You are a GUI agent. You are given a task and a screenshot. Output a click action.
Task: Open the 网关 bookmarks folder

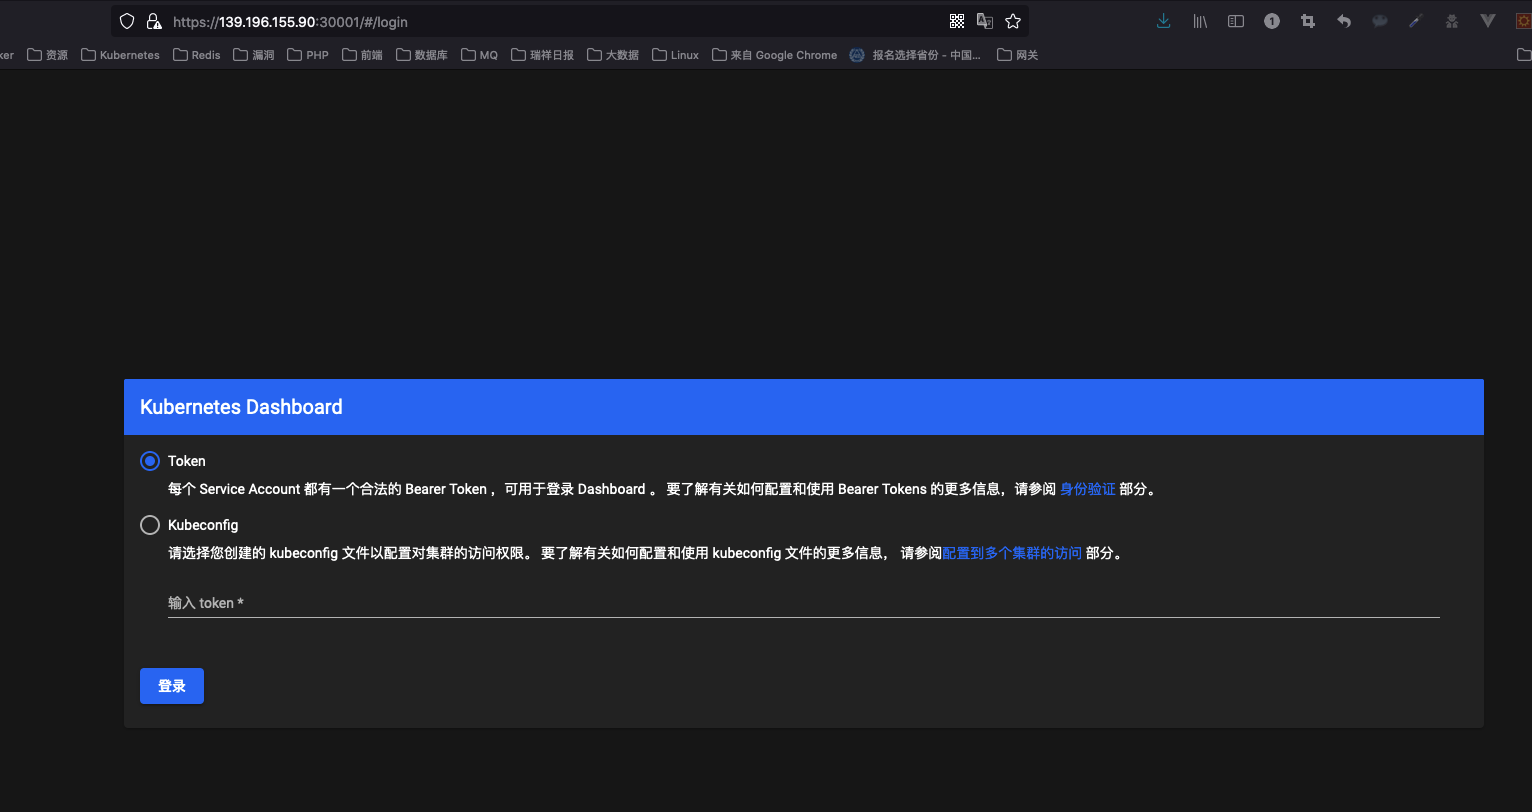click(1018, 55)
